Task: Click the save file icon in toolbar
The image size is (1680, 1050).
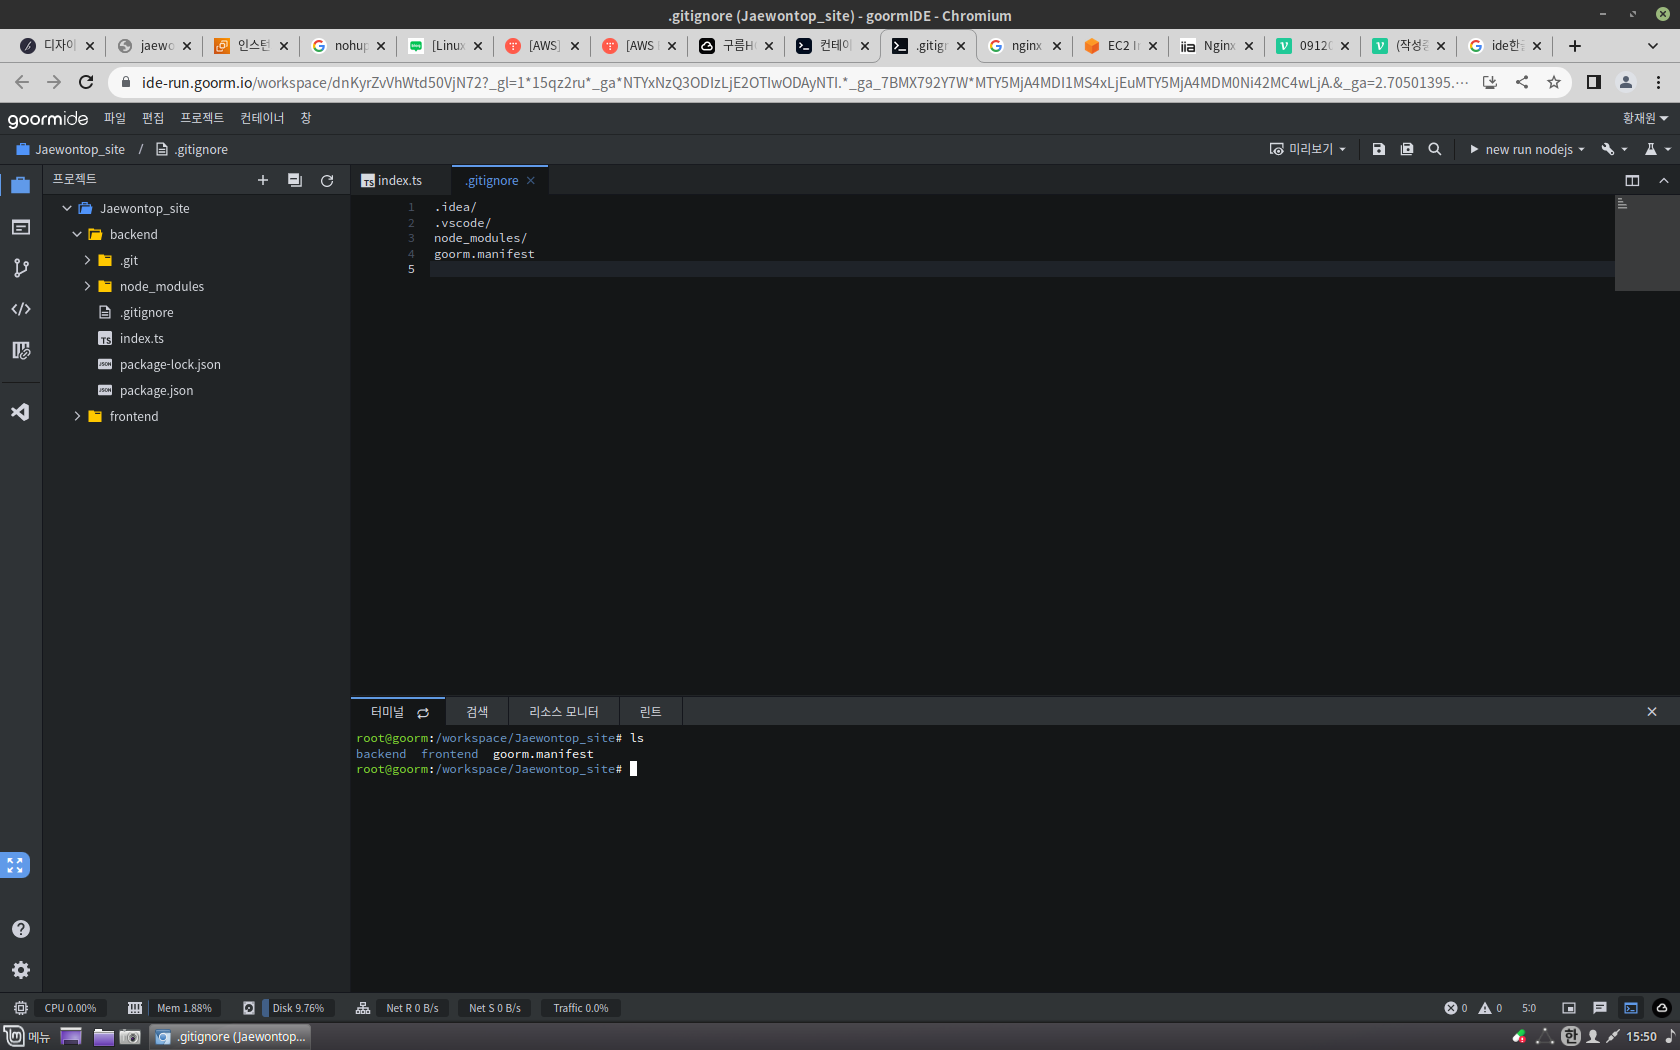Action: tap(1379, 149)
